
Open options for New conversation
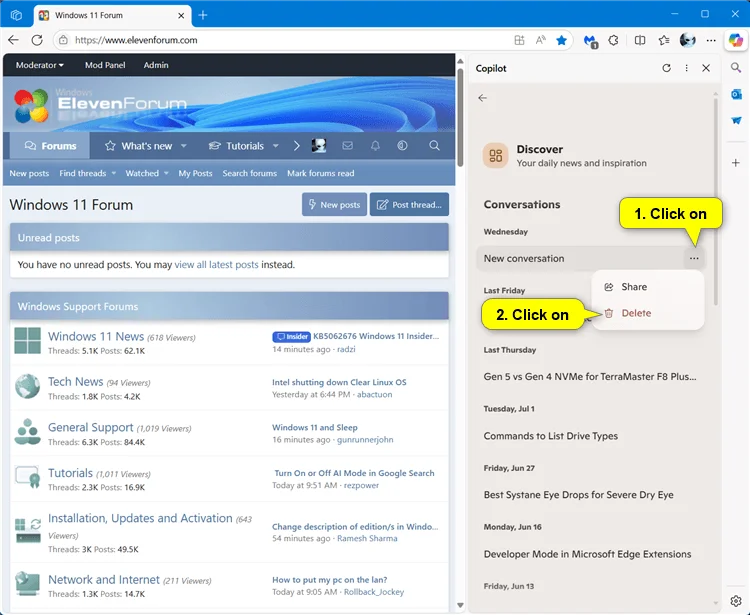click(694, 258)
